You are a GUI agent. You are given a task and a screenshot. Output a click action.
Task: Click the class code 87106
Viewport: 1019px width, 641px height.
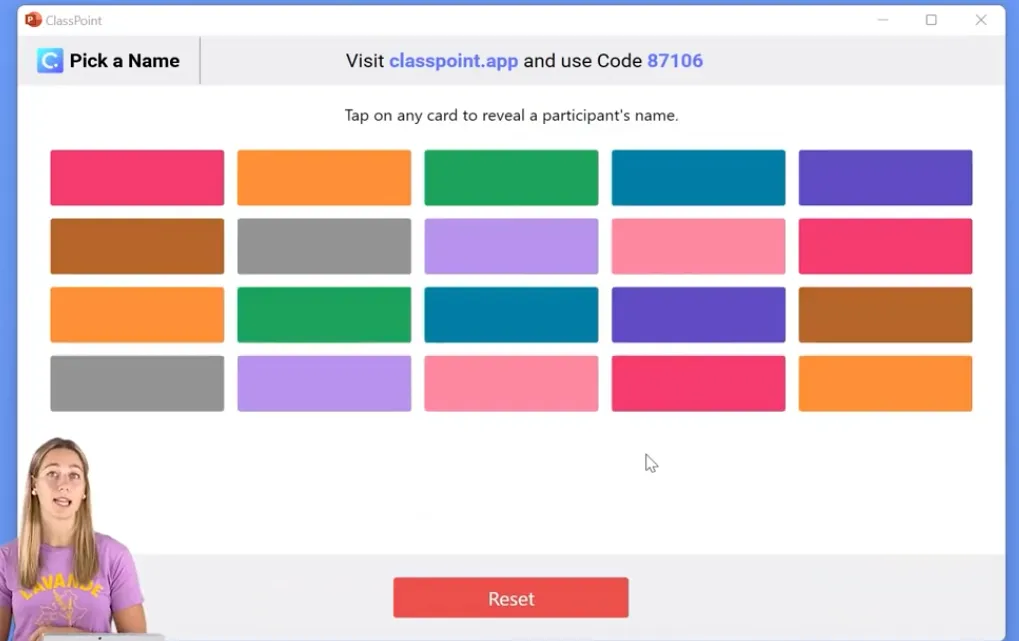pos(674,61)
